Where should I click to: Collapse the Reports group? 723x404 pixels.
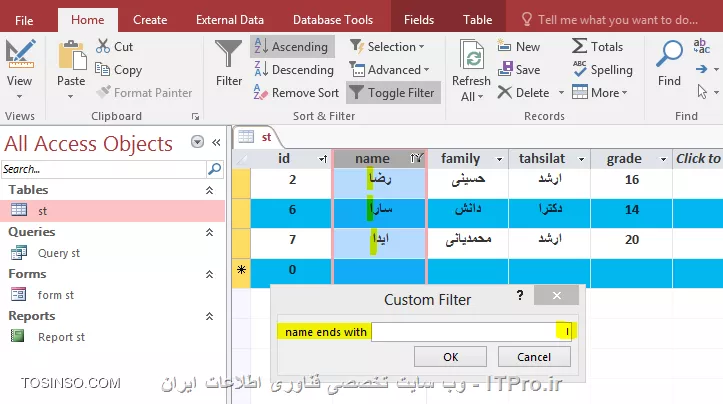(x=209, y=316)
